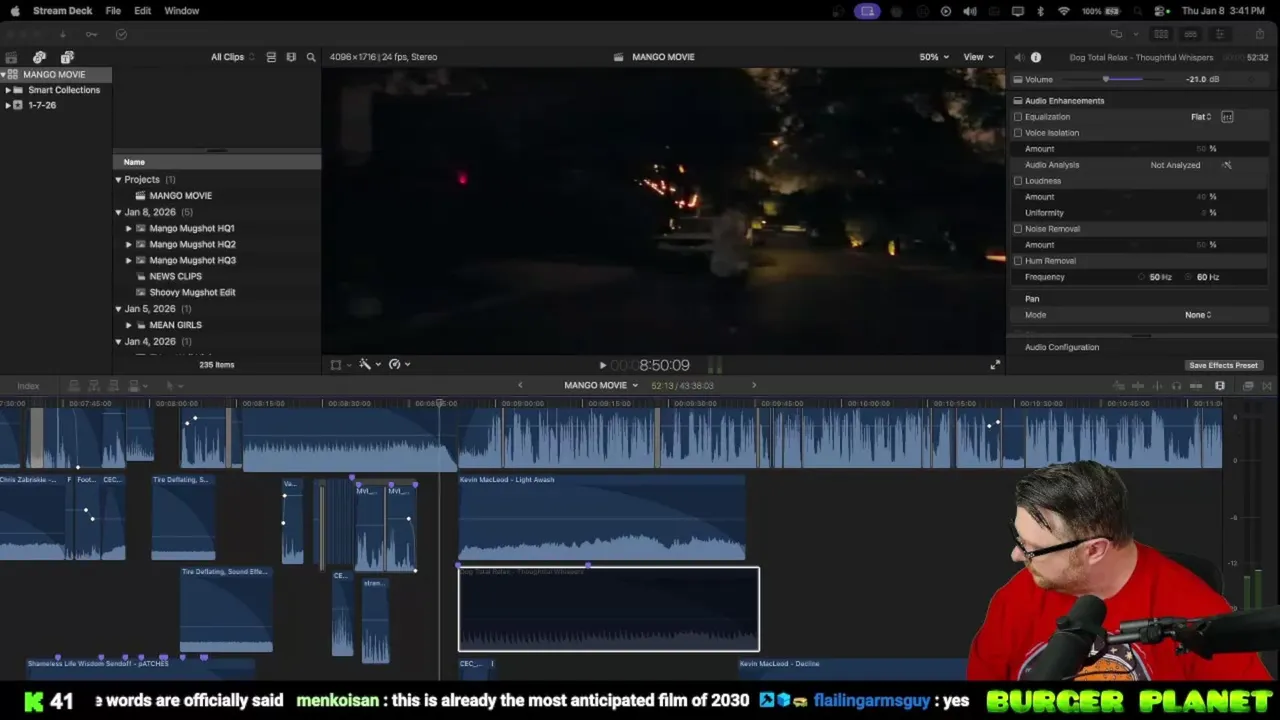1280x720 pixels.
Task: Expand the 1-7-26 event
Action: click(x=8, y=105)
